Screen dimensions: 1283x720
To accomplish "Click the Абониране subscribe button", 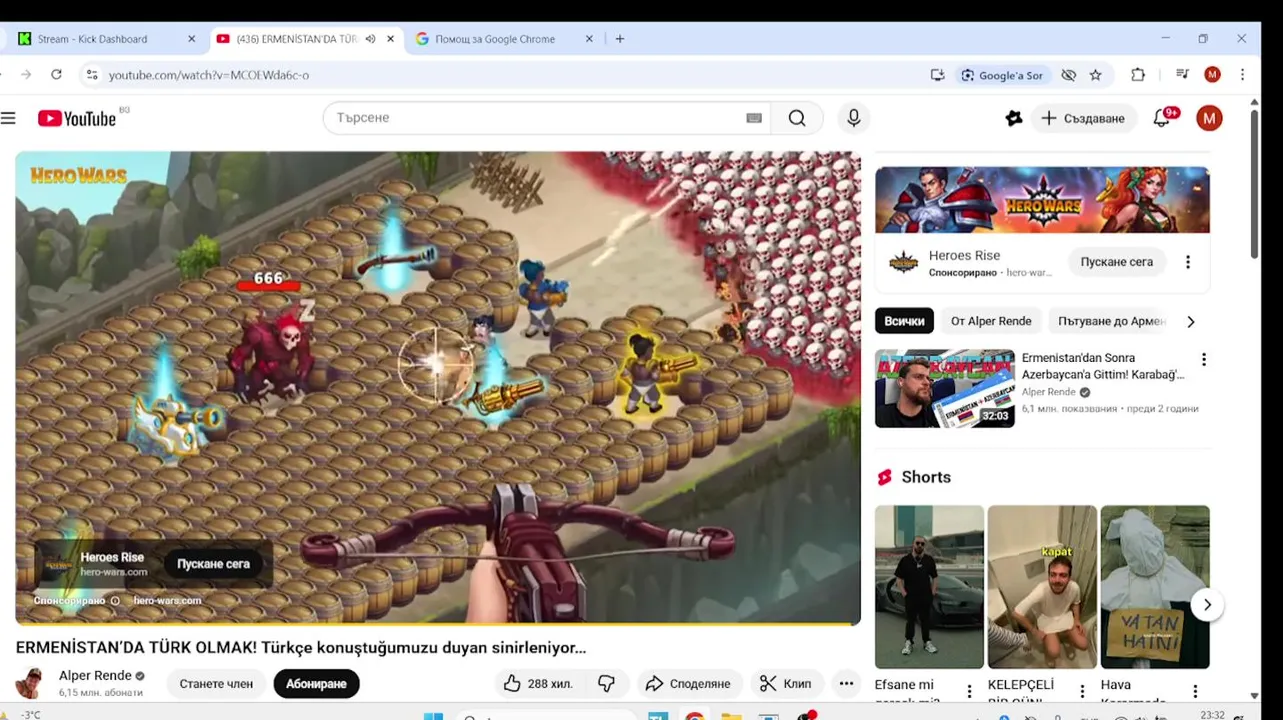I will pyautogui.click(x=316, y=684).
